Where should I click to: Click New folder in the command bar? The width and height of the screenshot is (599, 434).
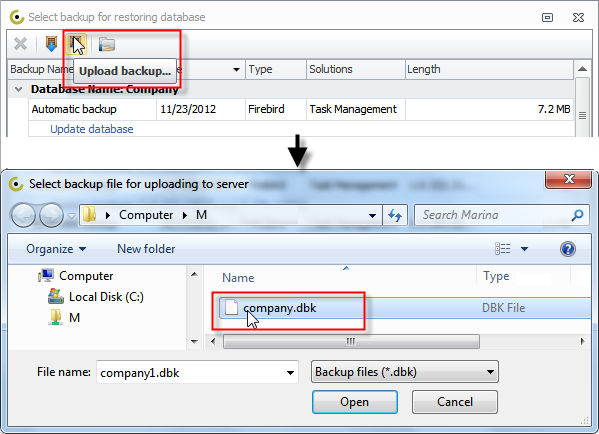click(146, 249)
